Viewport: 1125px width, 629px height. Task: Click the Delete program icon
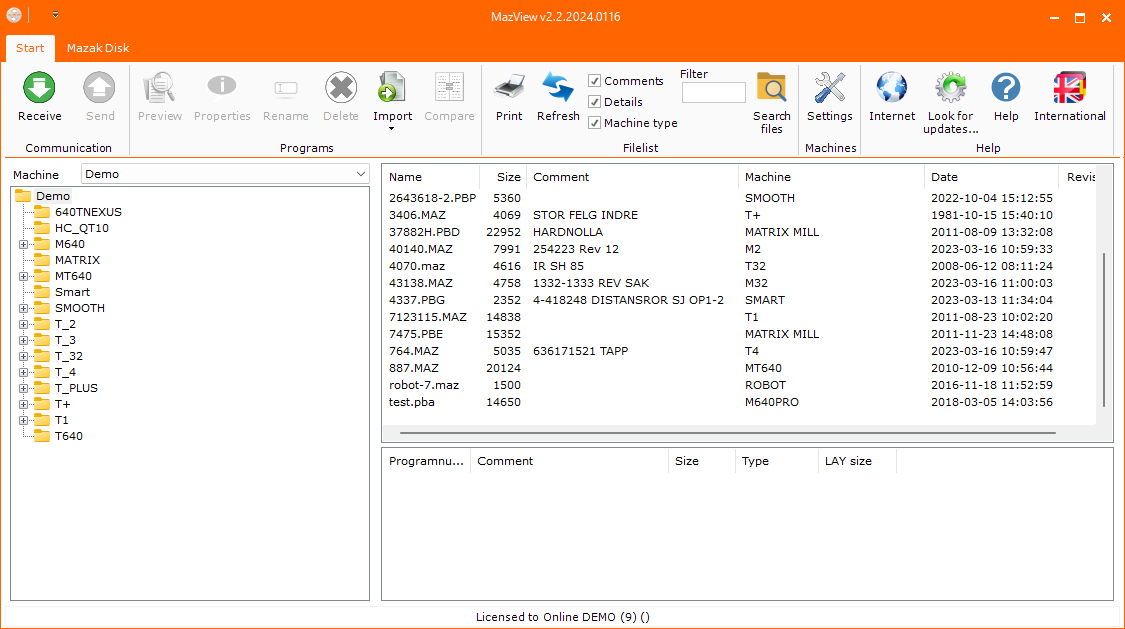click(341, 88)
